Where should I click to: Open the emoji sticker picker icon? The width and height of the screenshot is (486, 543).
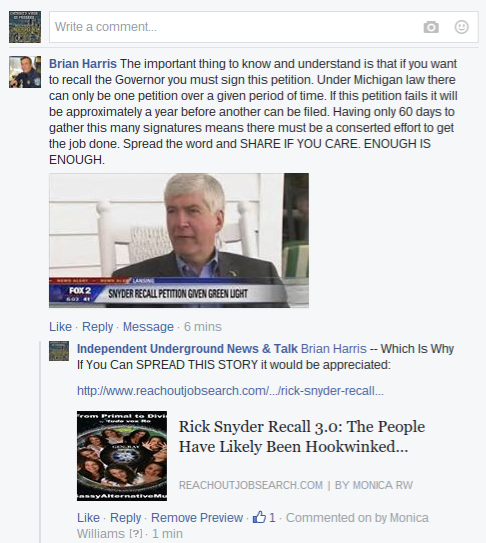tap(461, 27)
